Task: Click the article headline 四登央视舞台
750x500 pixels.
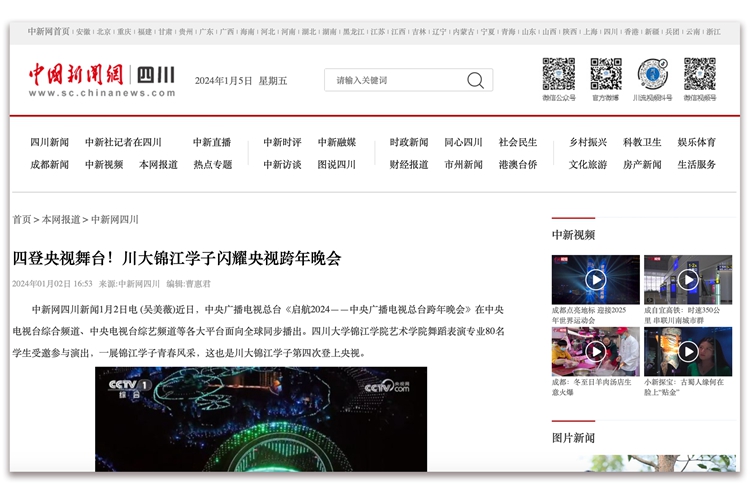Action: (x=176, y=258)
